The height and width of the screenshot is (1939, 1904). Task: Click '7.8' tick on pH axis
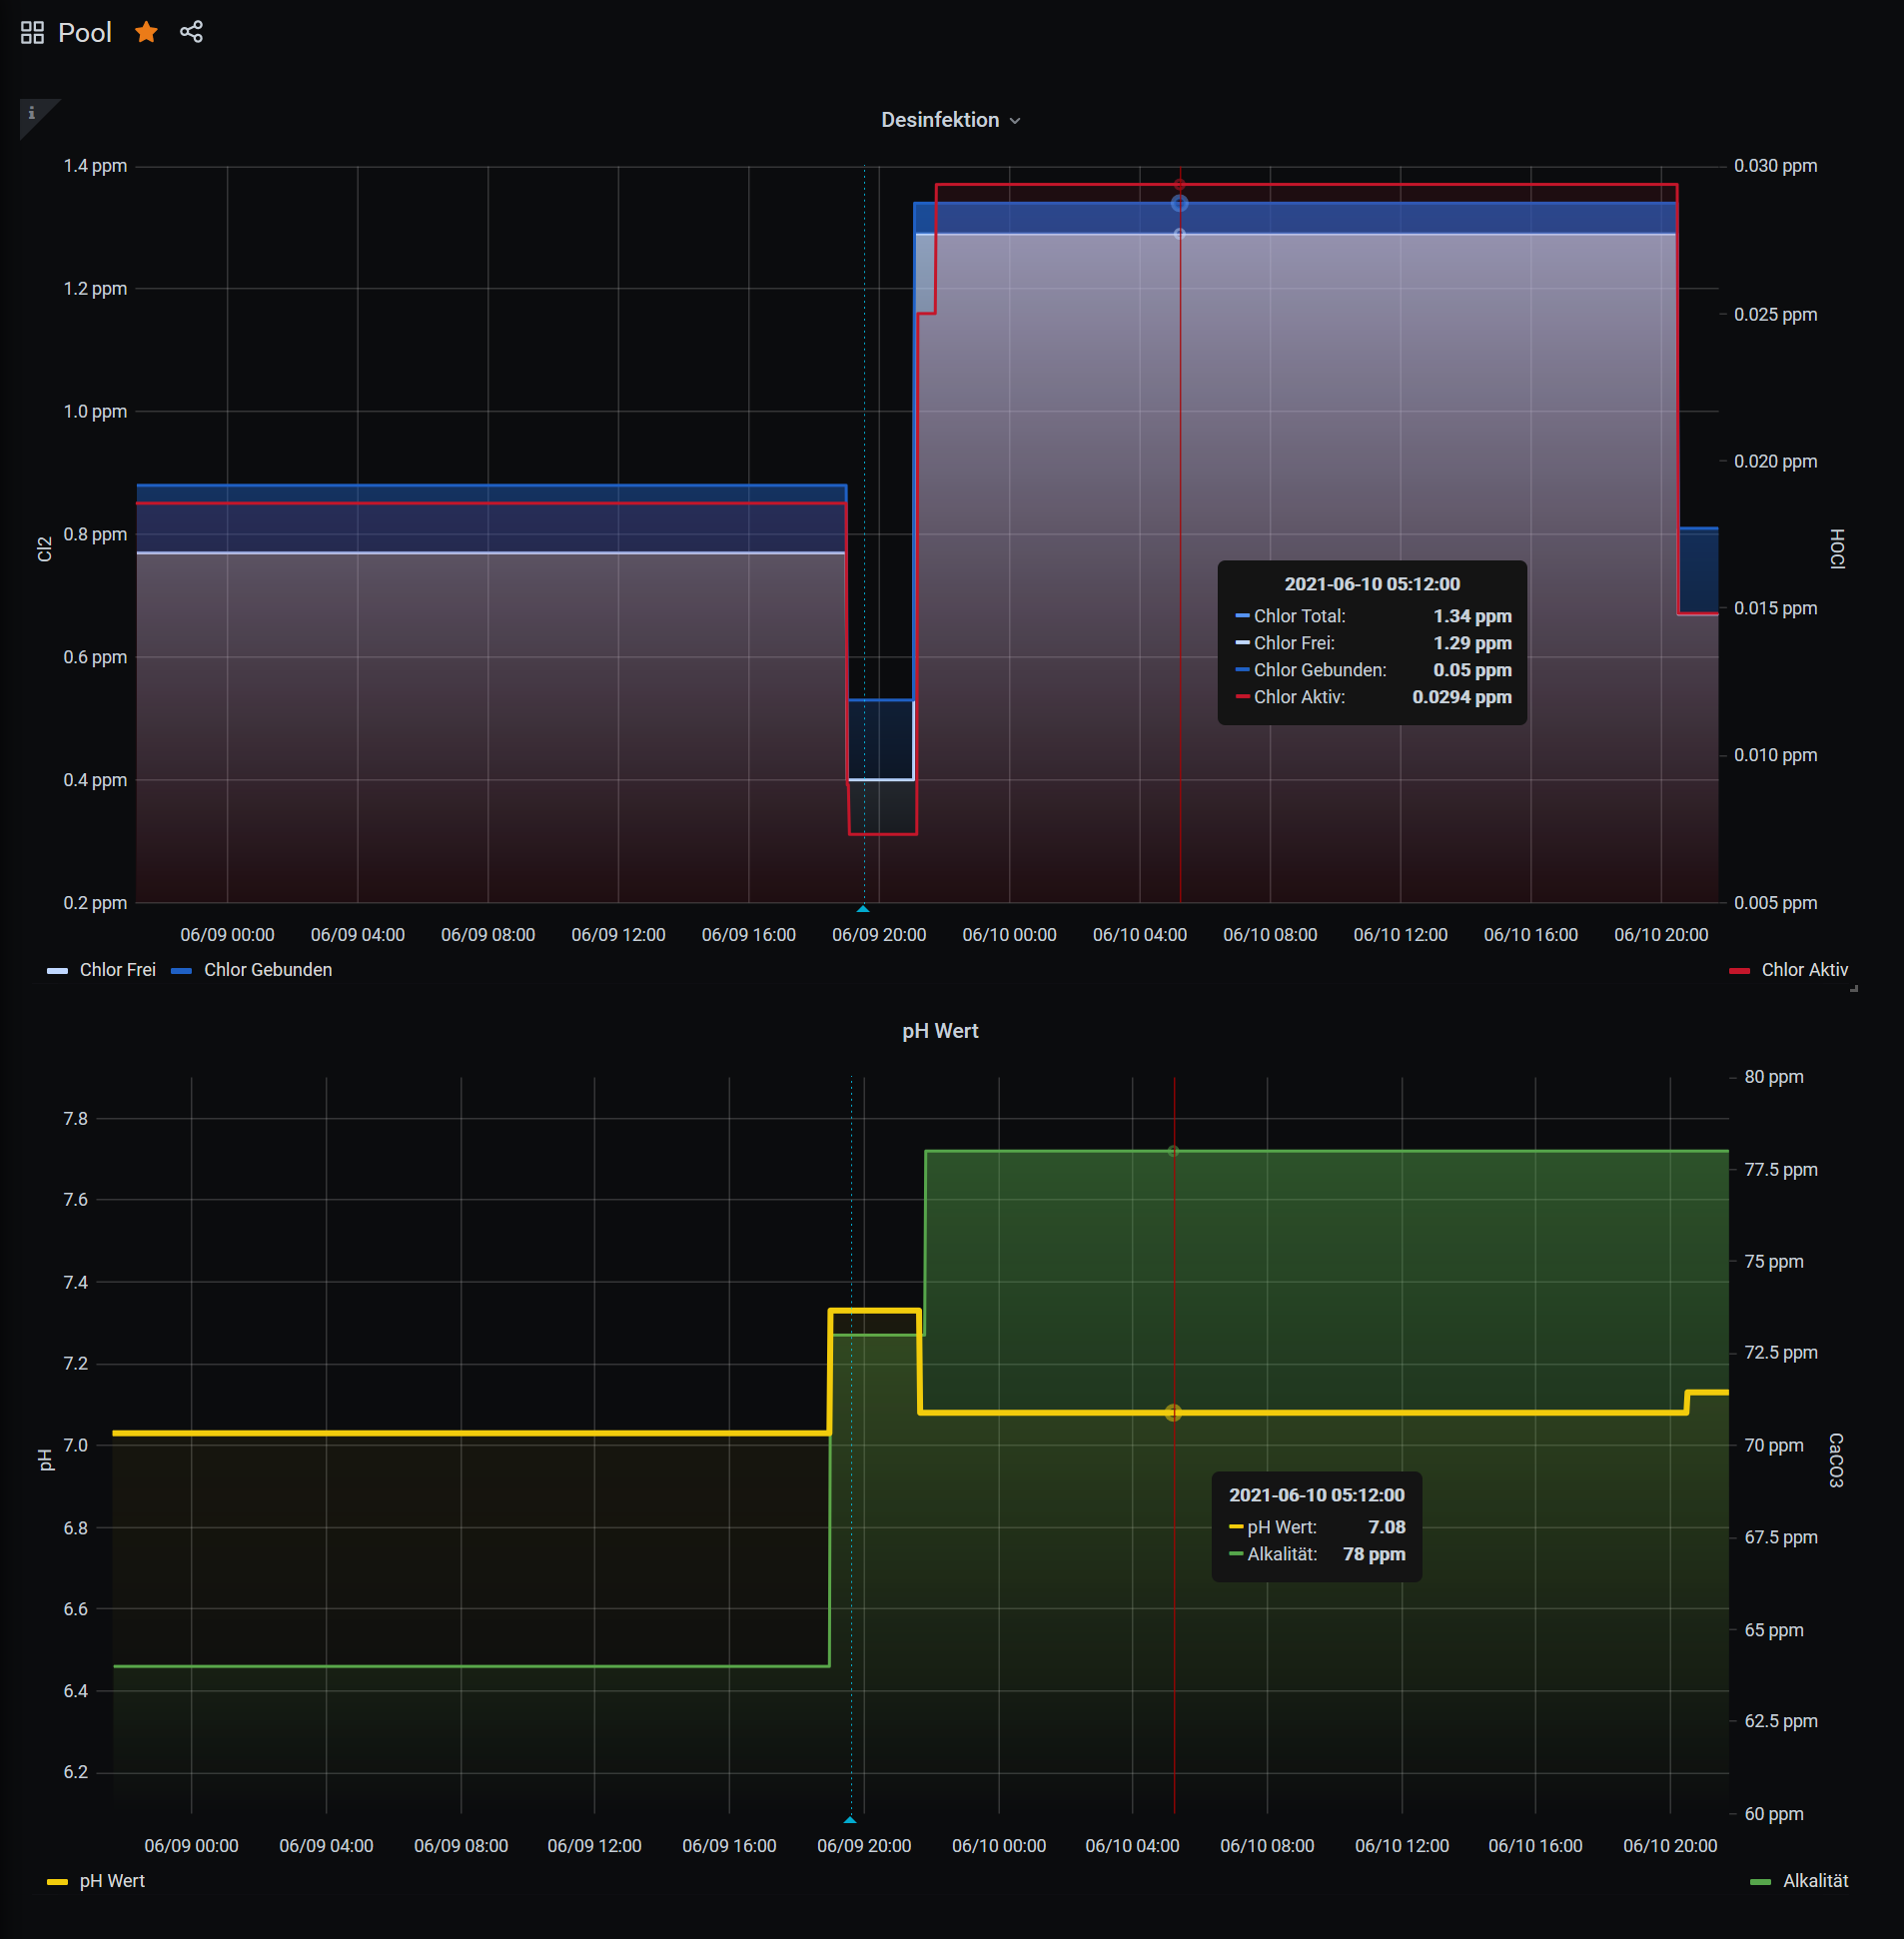pos(76,1119)
